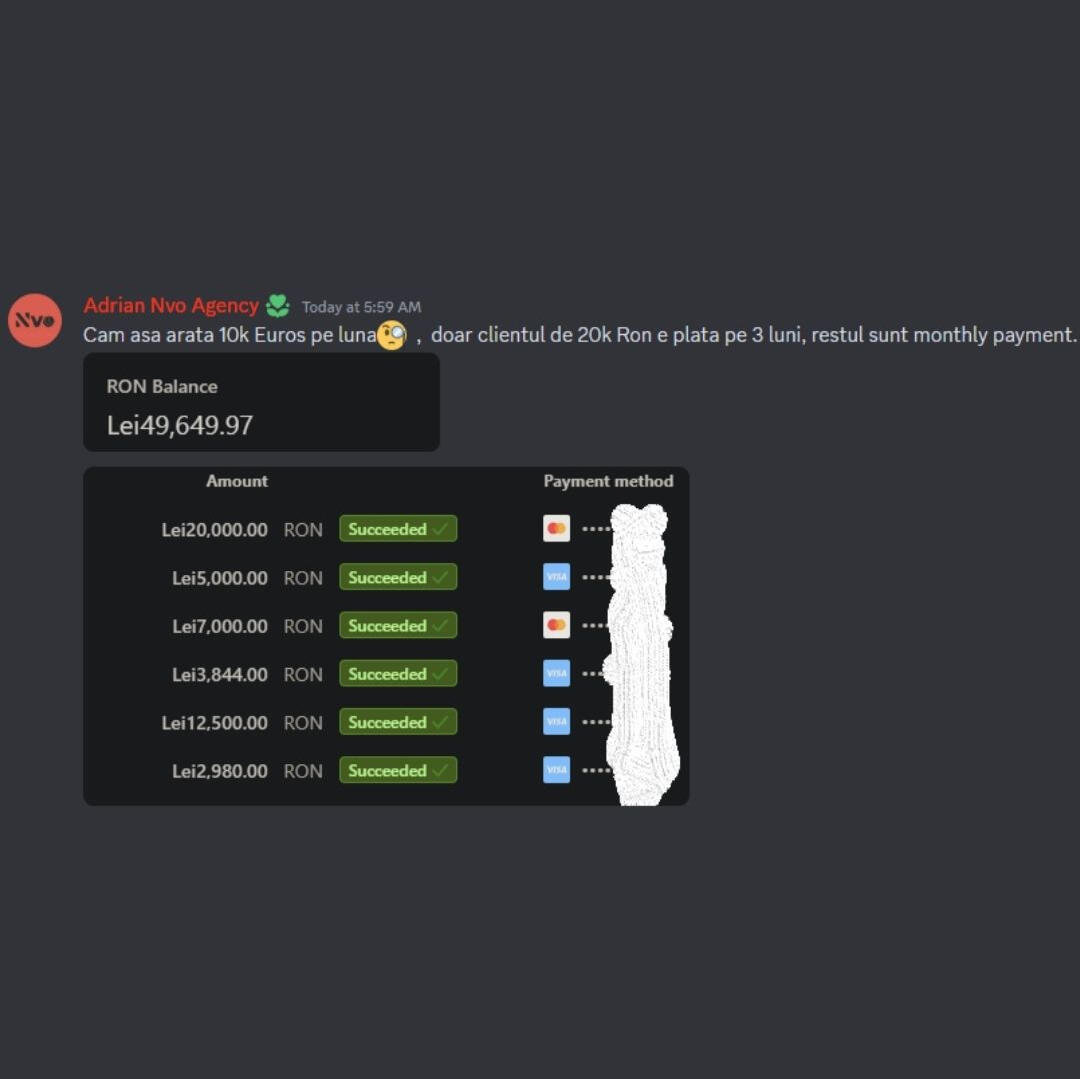The image size is (1080, 1079).
Task: Click Succeeded badge for Lei12,500.00 payment
Action: pos(398,722)
